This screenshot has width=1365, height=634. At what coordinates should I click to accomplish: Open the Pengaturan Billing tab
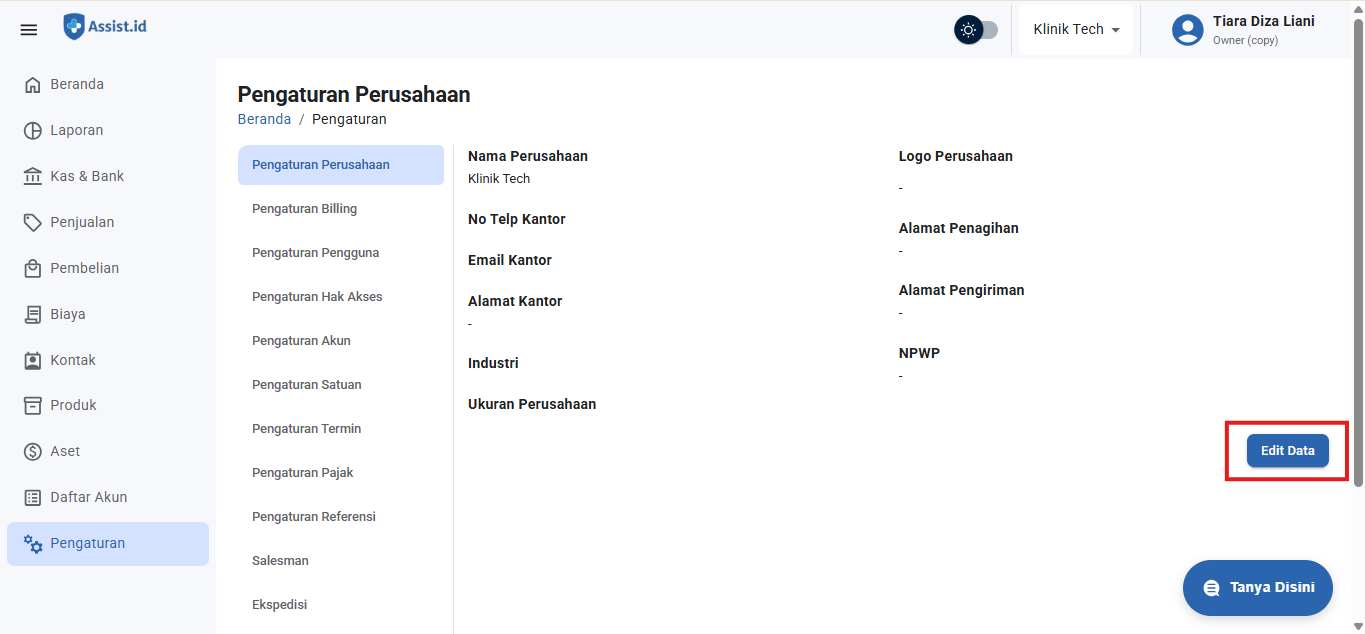(x=304, y=209)
